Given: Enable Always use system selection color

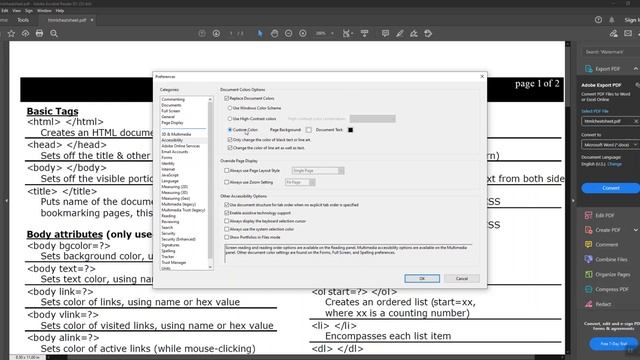Looking at the screenshot, I should [227, 229].
